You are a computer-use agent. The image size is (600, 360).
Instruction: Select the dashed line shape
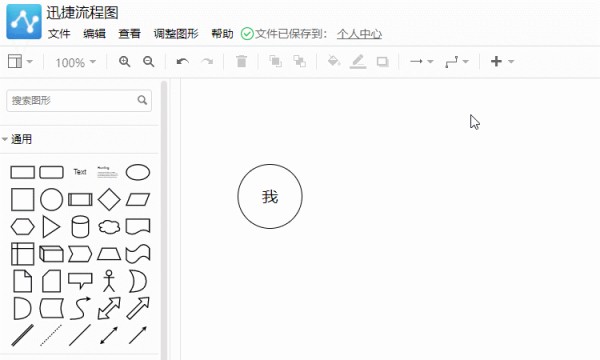tap(51, 336)
